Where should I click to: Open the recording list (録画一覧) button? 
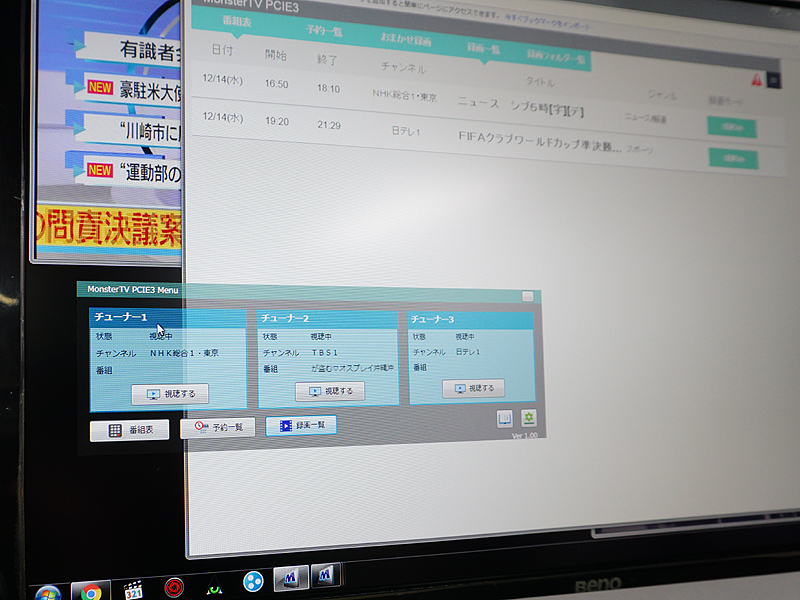pyautogui.click(x=301, y=425)
